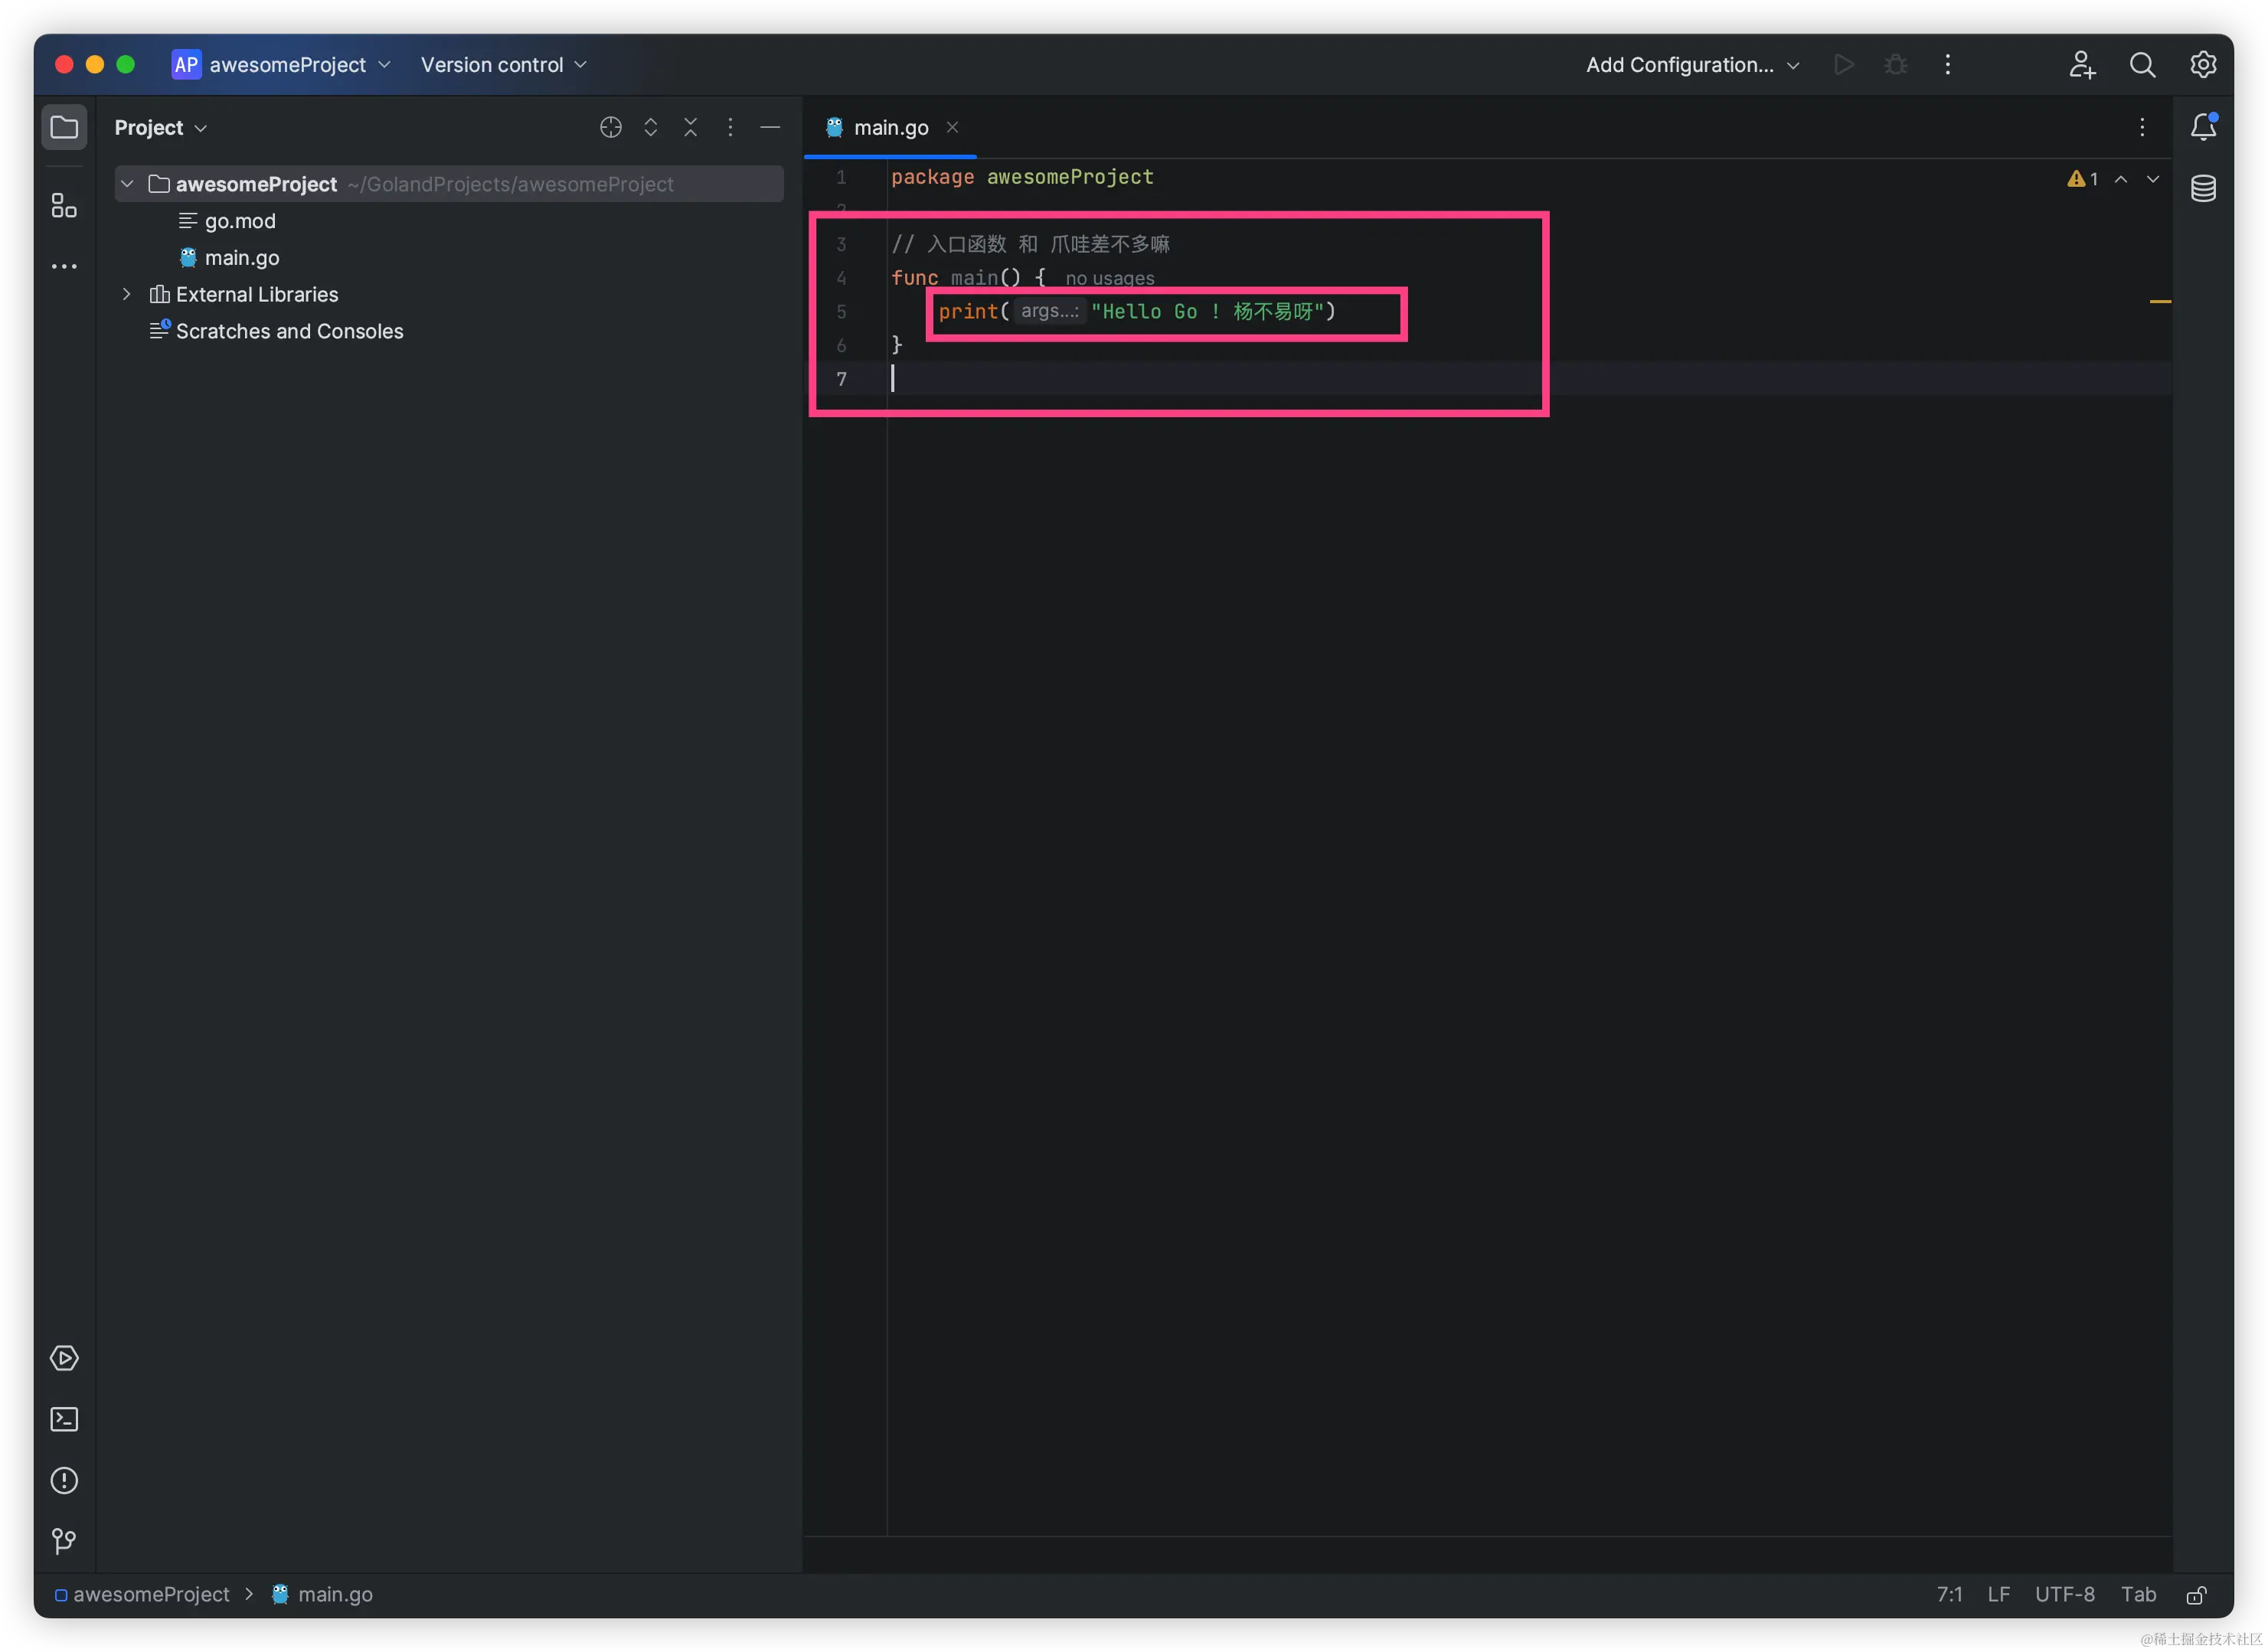Collapse all in Project panel

point(691,127)
